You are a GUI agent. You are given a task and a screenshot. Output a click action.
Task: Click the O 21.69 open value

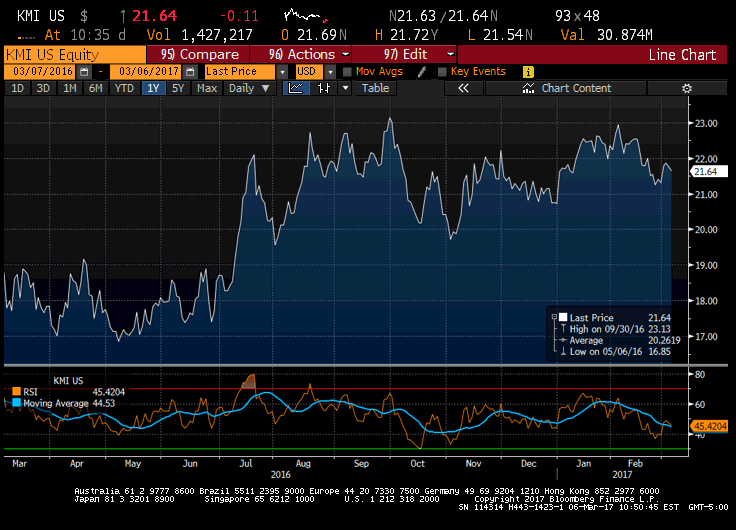point(314,35)
